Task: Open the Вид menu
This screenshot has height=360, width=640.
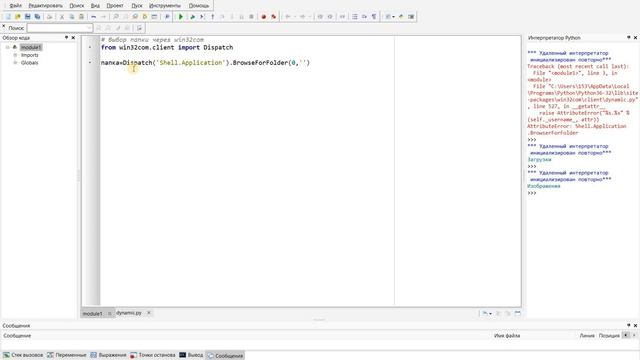Action: (95, 6)
